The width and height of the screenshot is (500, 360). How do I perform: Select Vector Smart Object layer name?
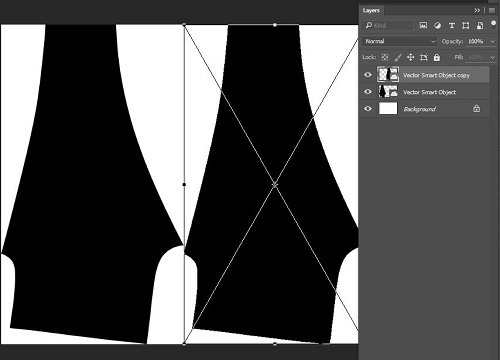pos(429,92)
